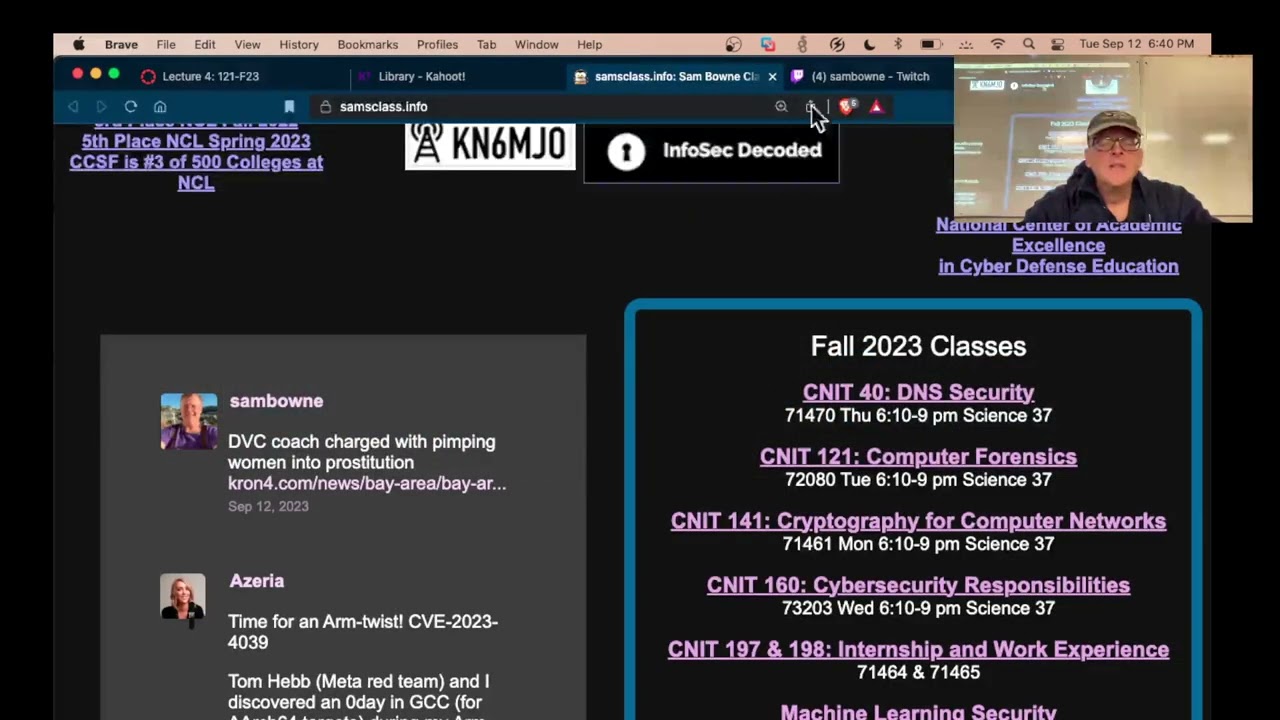This screenshot has height=720, width=1280.
Task: Reload the samsclass.info page
Action: (131, 106)
